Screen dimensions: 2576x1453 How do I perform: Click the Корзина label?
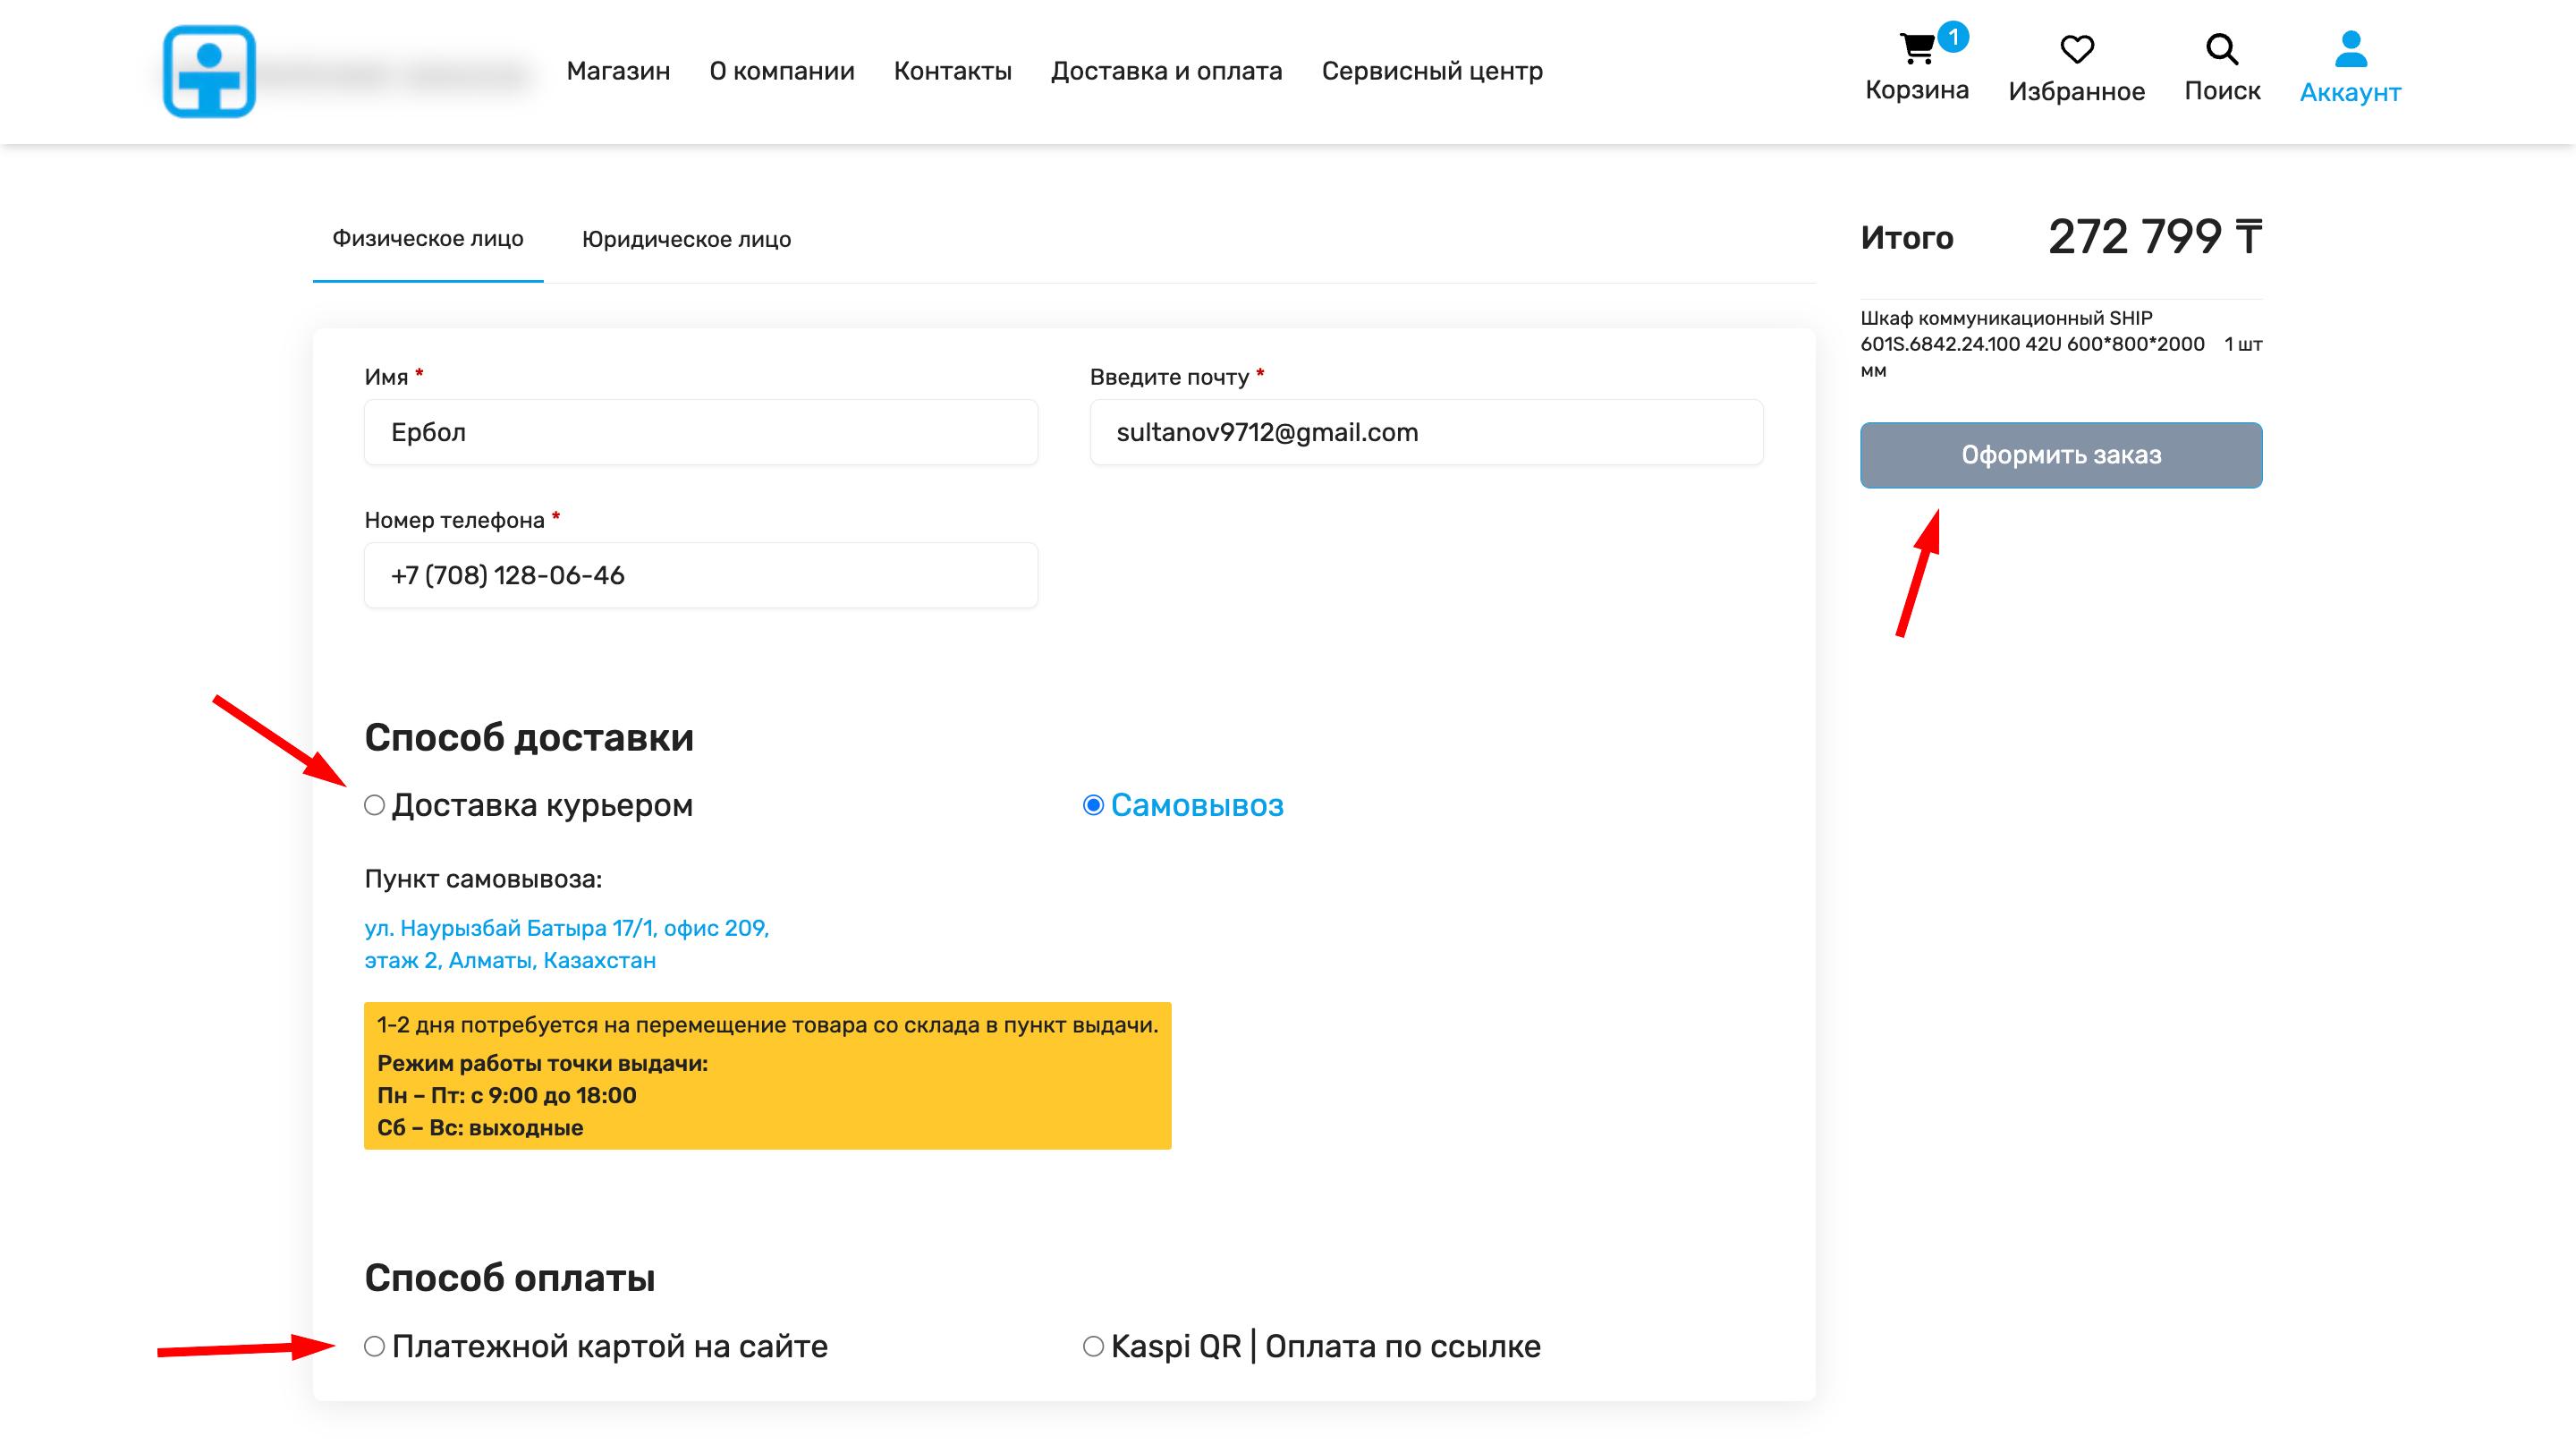click(1917, 90)
